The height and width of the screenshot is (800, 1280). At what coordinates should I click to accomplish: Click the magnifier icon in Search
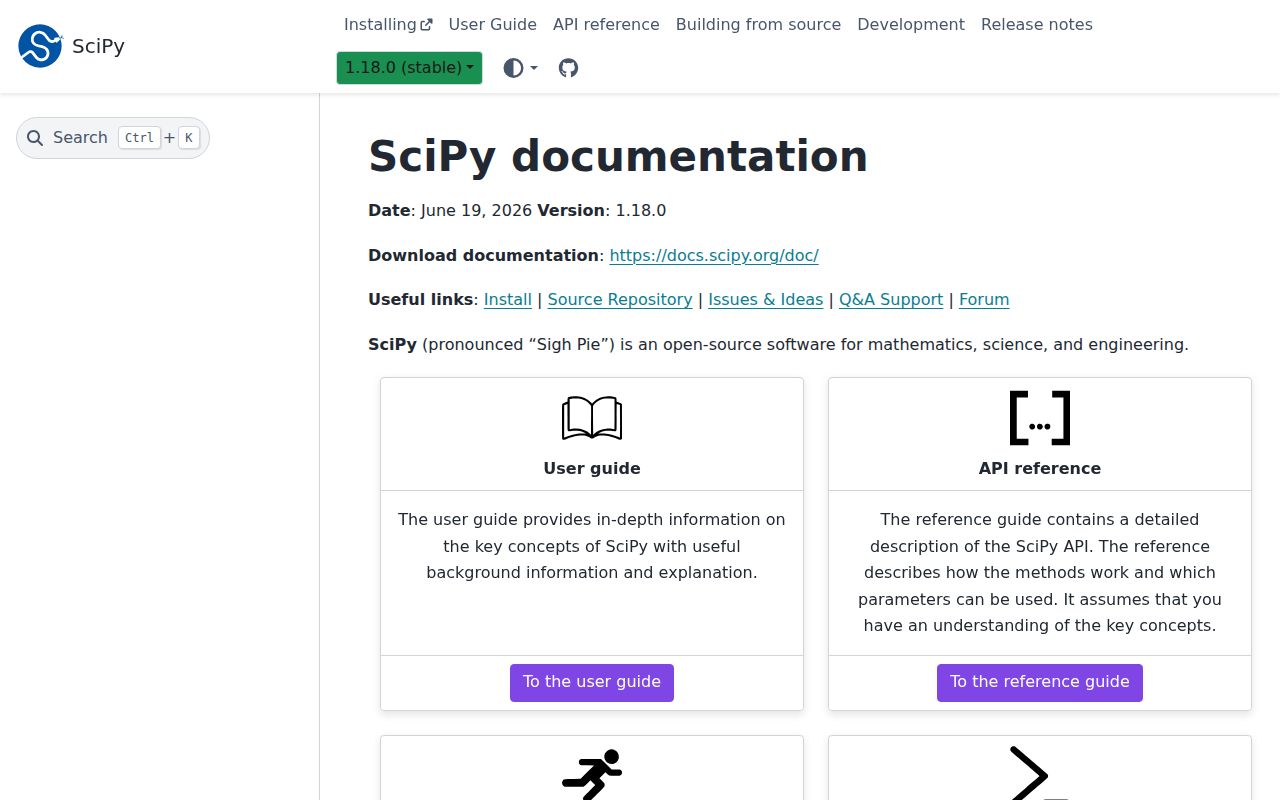pos(35,138)
